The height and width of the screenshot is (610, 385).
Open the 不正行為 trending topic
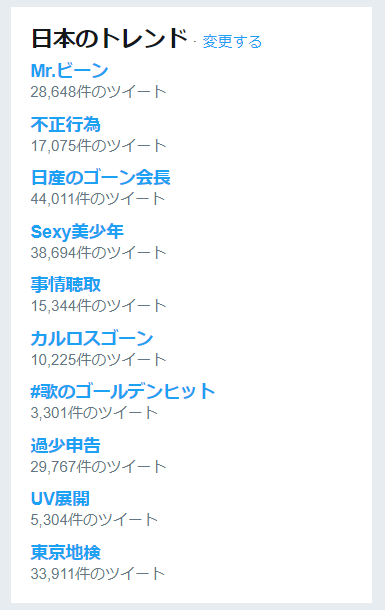click(66, 124)
